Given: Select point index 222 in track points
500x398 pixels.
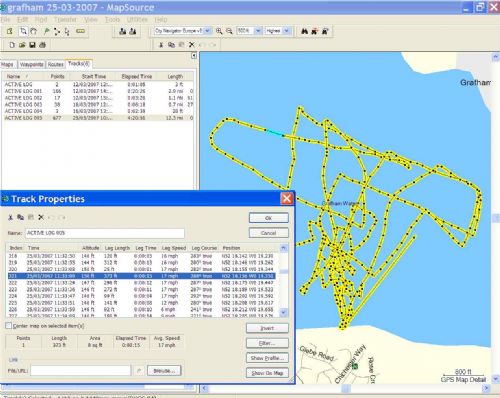Looking at the screenshot, I should pos(142,283).
